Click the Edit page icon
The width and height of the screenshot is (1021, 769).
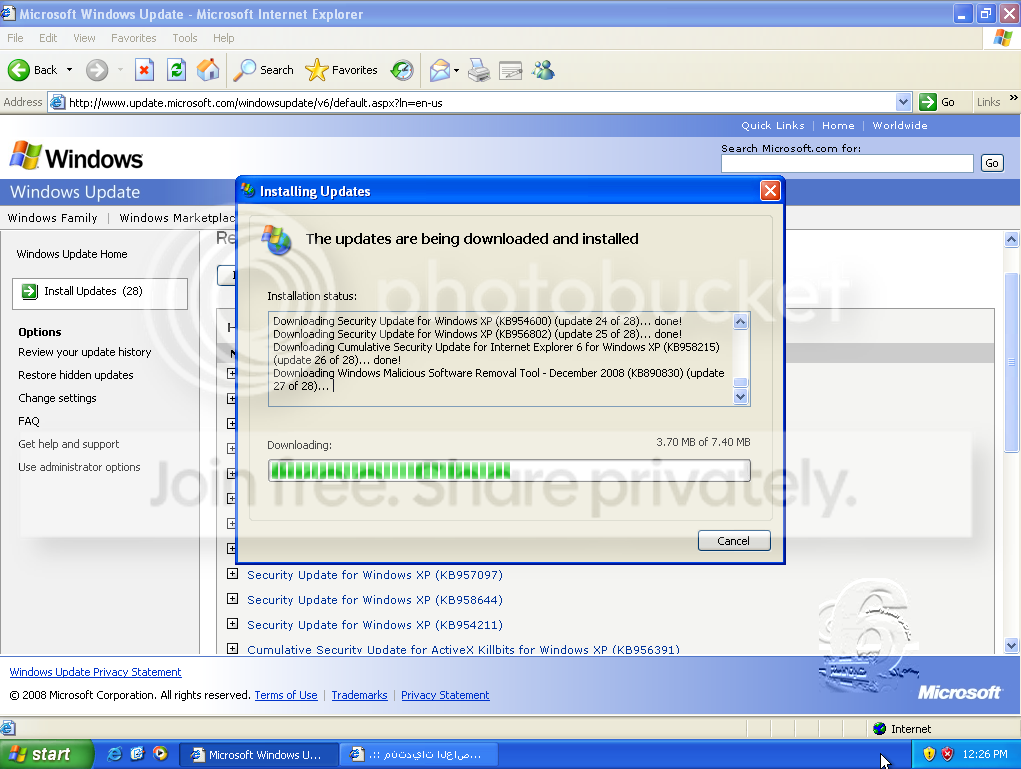(510, 70)
